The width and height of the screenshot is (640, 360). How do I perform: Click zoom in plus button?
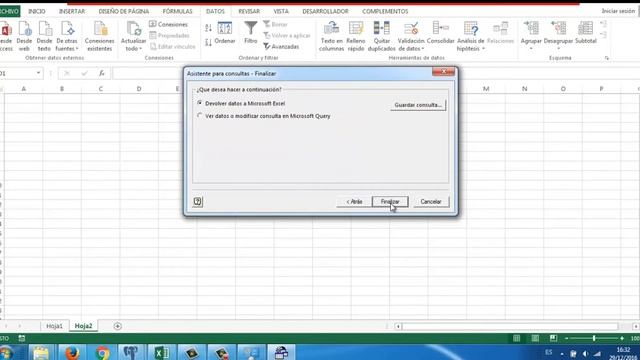[622, 338]
